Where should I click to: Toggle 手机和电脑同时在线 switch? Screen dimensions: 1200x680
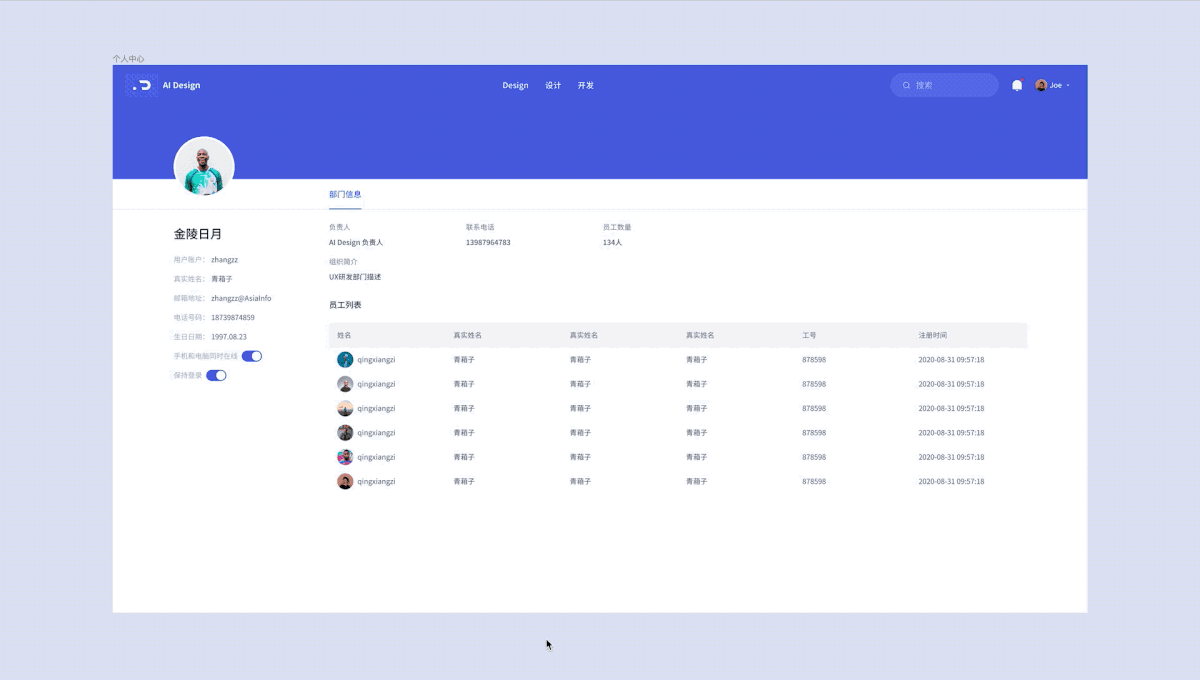click(x=252, y=356)
